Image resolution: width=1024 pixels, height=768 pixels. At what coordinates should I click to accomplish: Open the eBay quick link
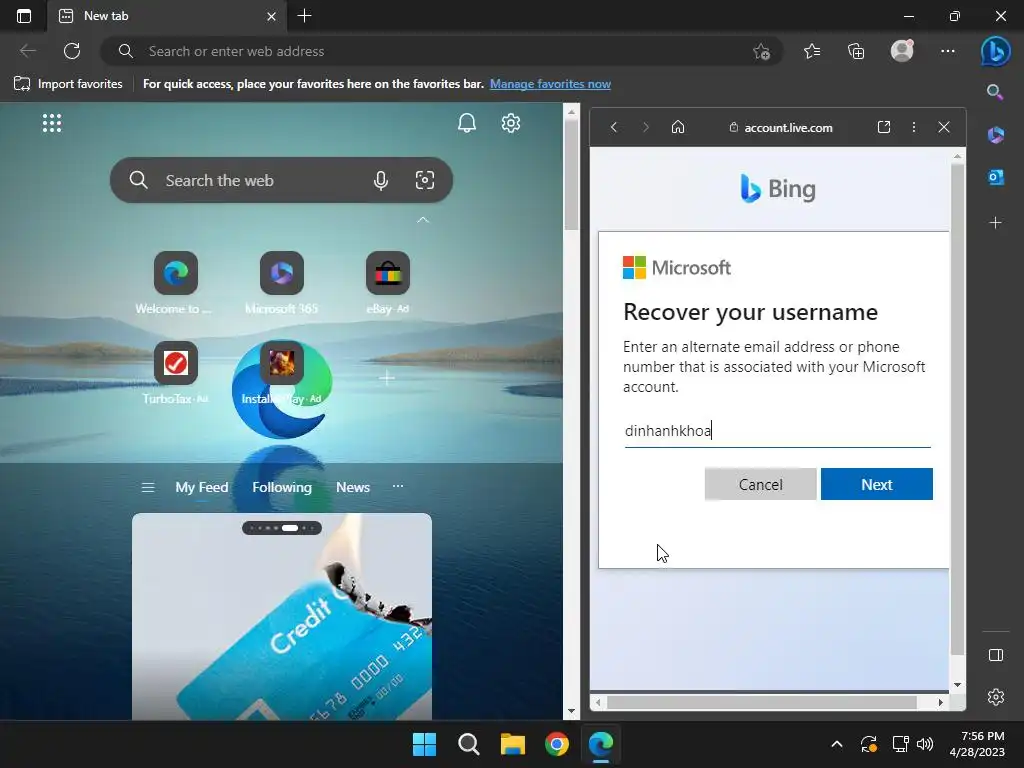[387, 283]
